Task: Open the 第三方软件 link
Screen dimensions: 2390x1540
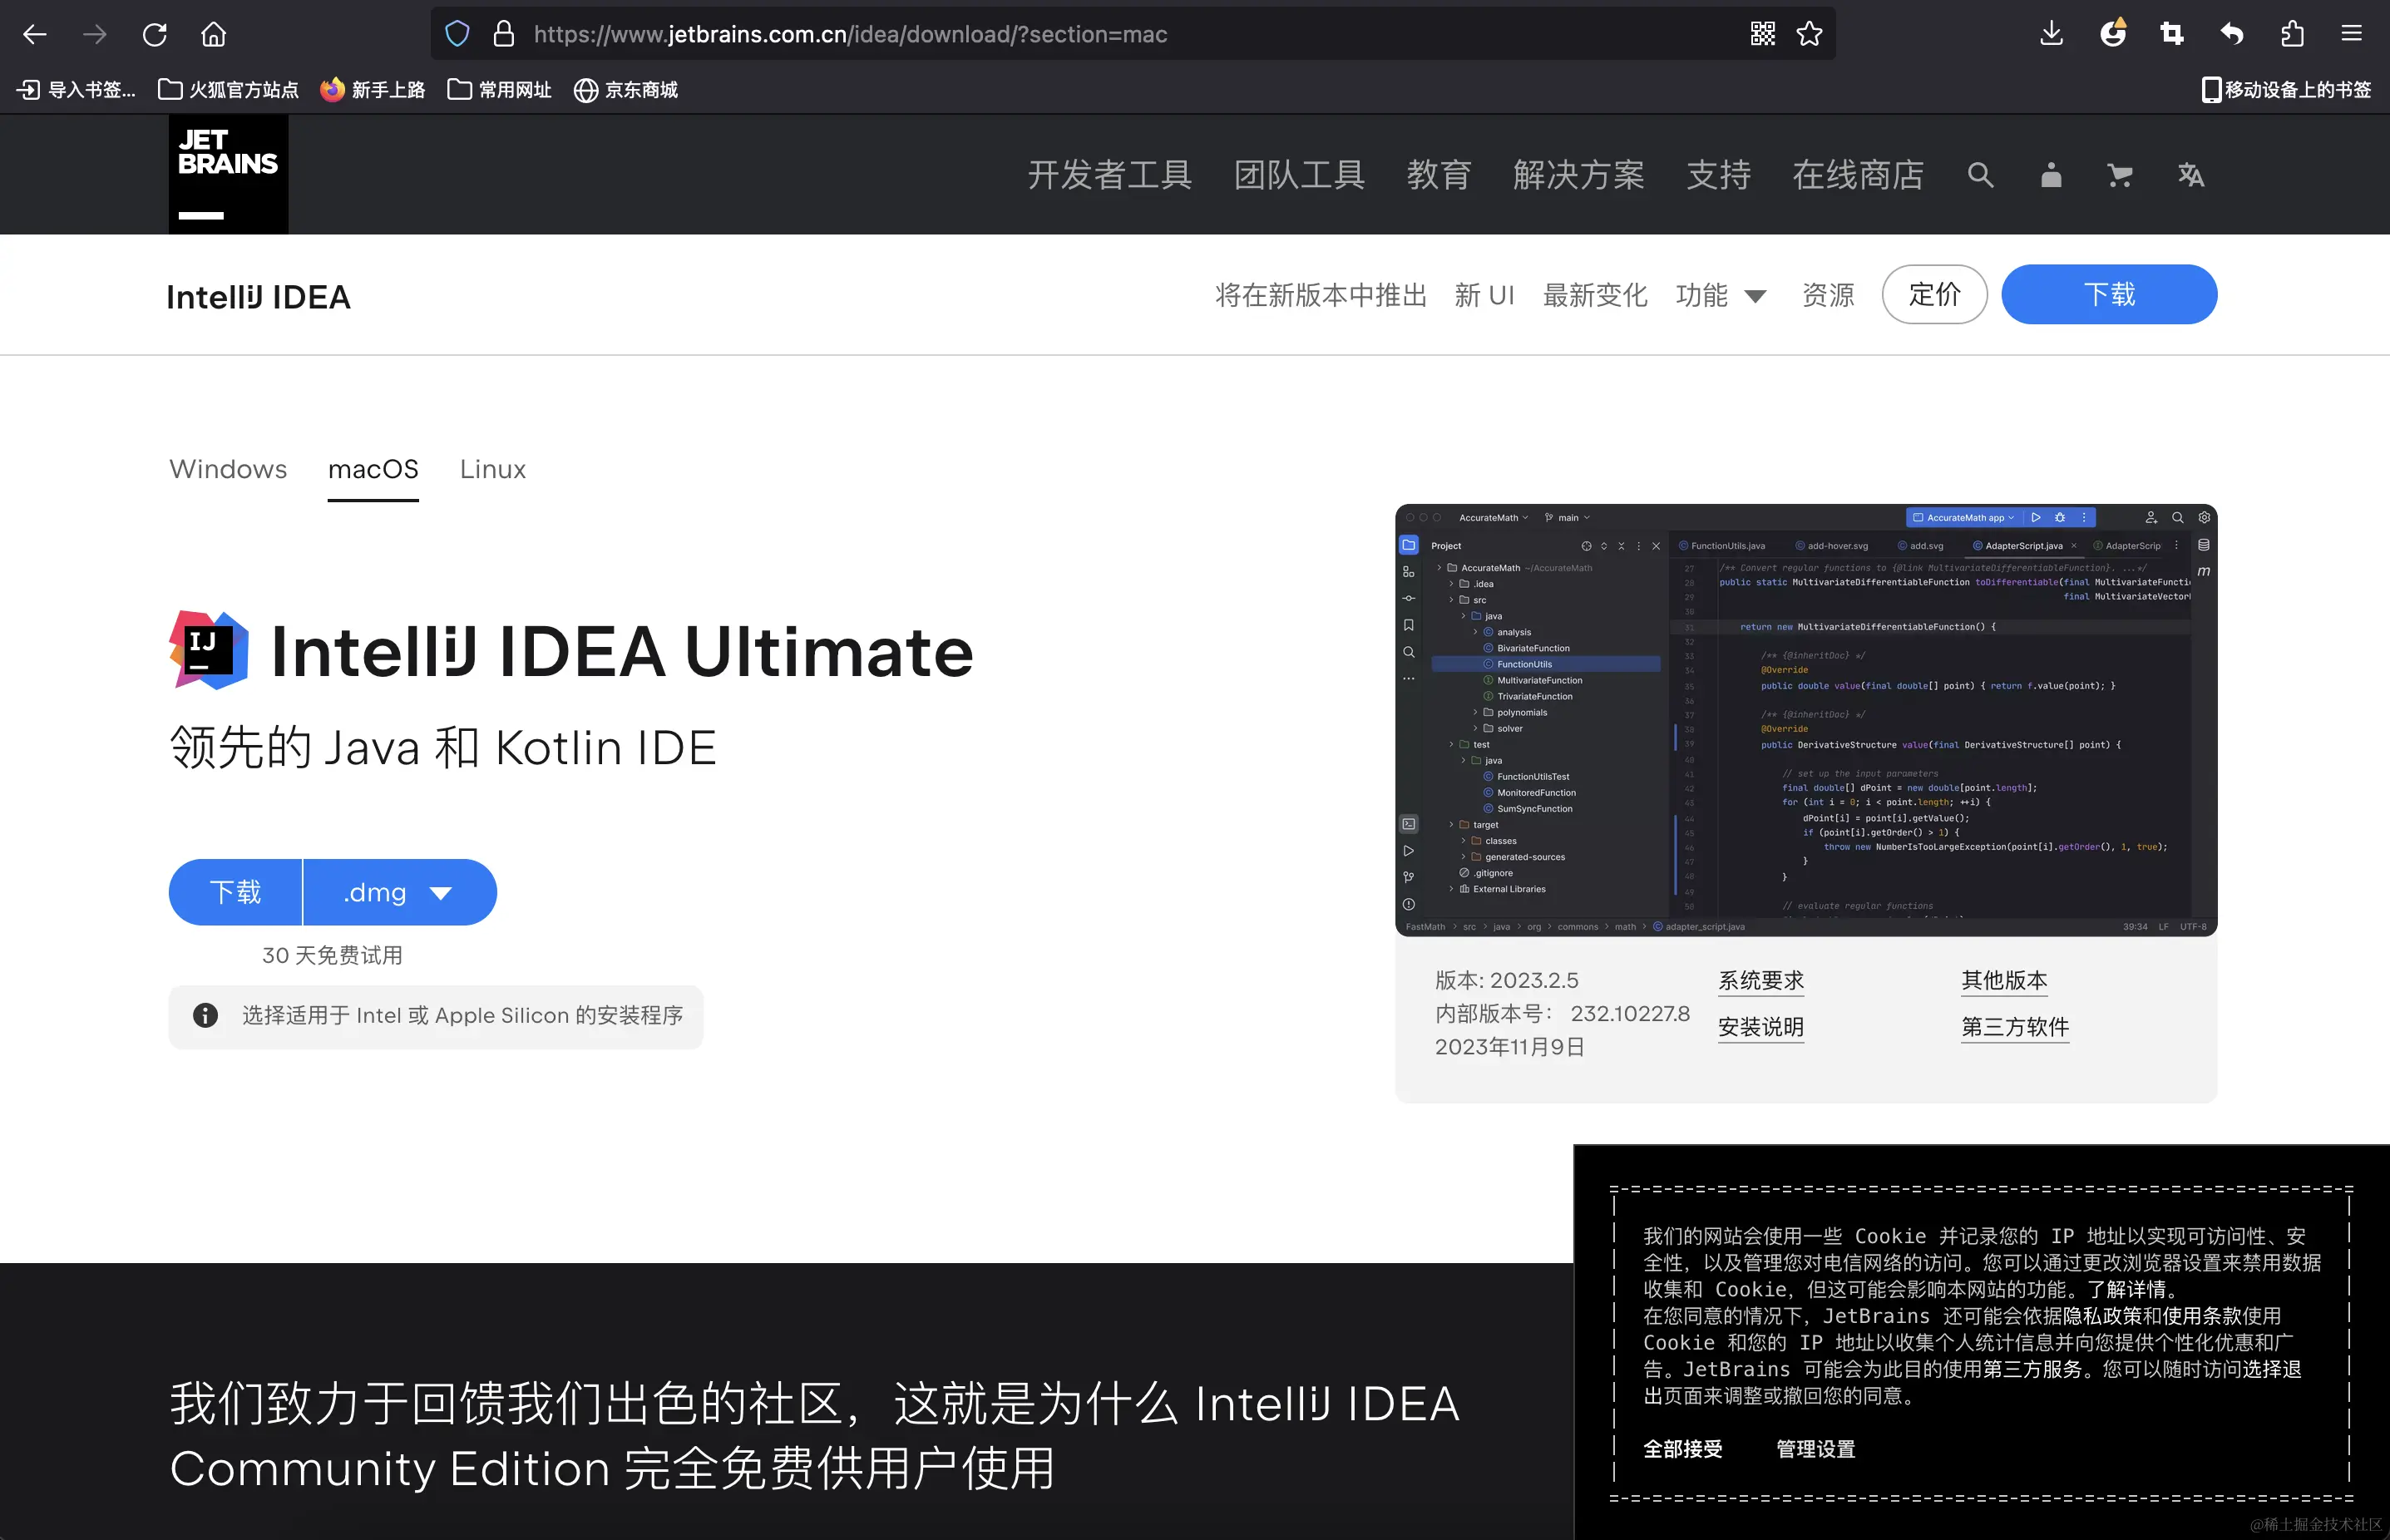Action: point(2015,1027)
